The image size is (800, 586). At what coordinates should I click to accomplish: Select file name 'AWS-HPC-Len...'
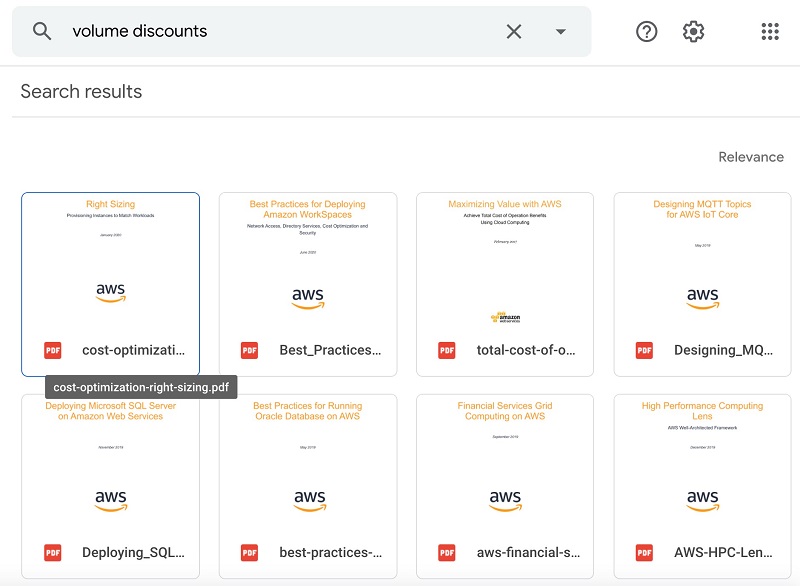(x=723, y=553)
